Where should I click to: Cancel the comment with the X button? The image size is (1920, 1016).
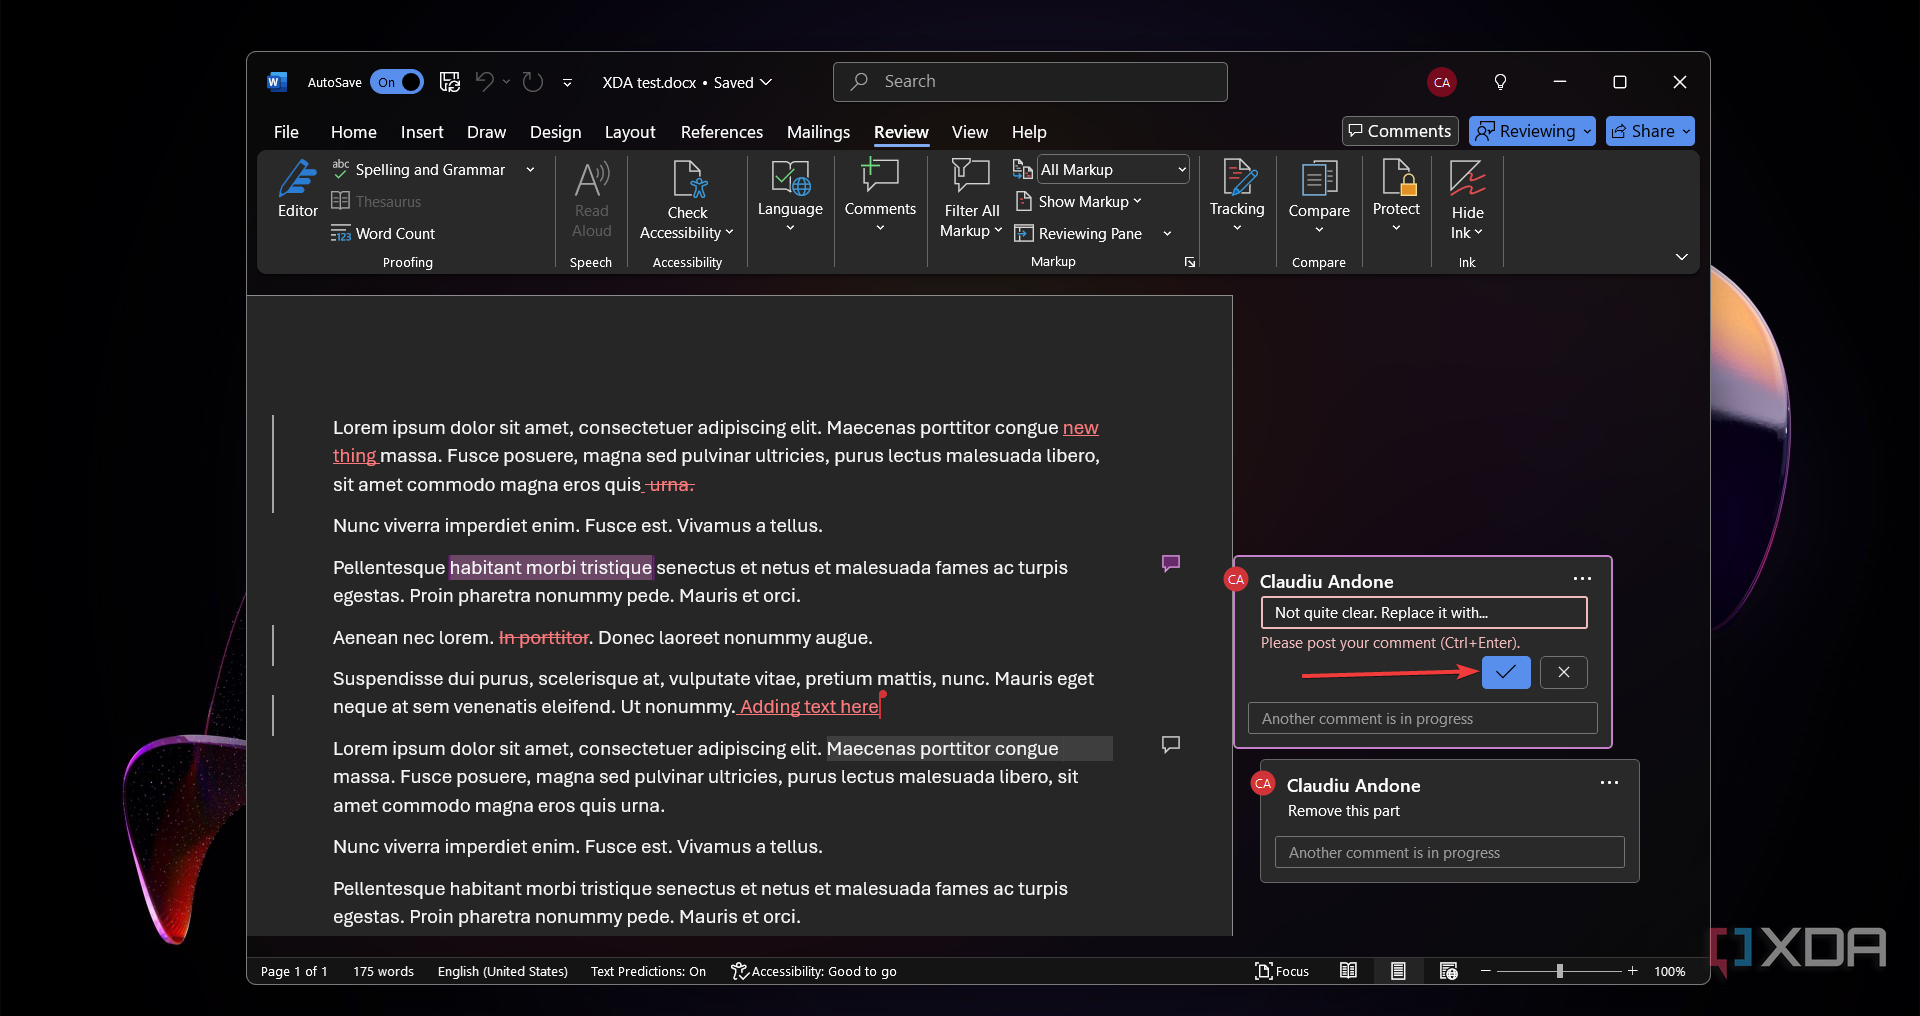coord(1564,673)
